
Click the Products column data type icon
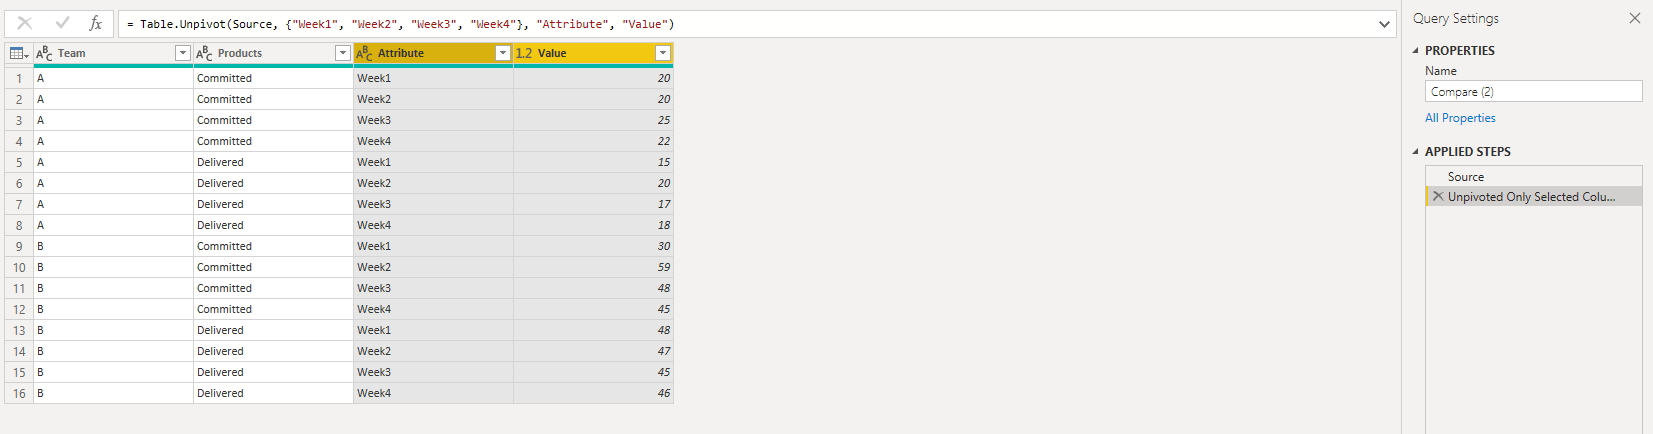coord(204,53)
